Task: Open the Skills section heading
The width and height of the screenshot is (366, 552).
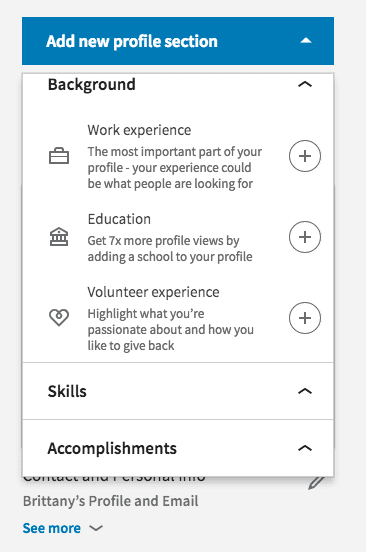Action: coord(67,391)
